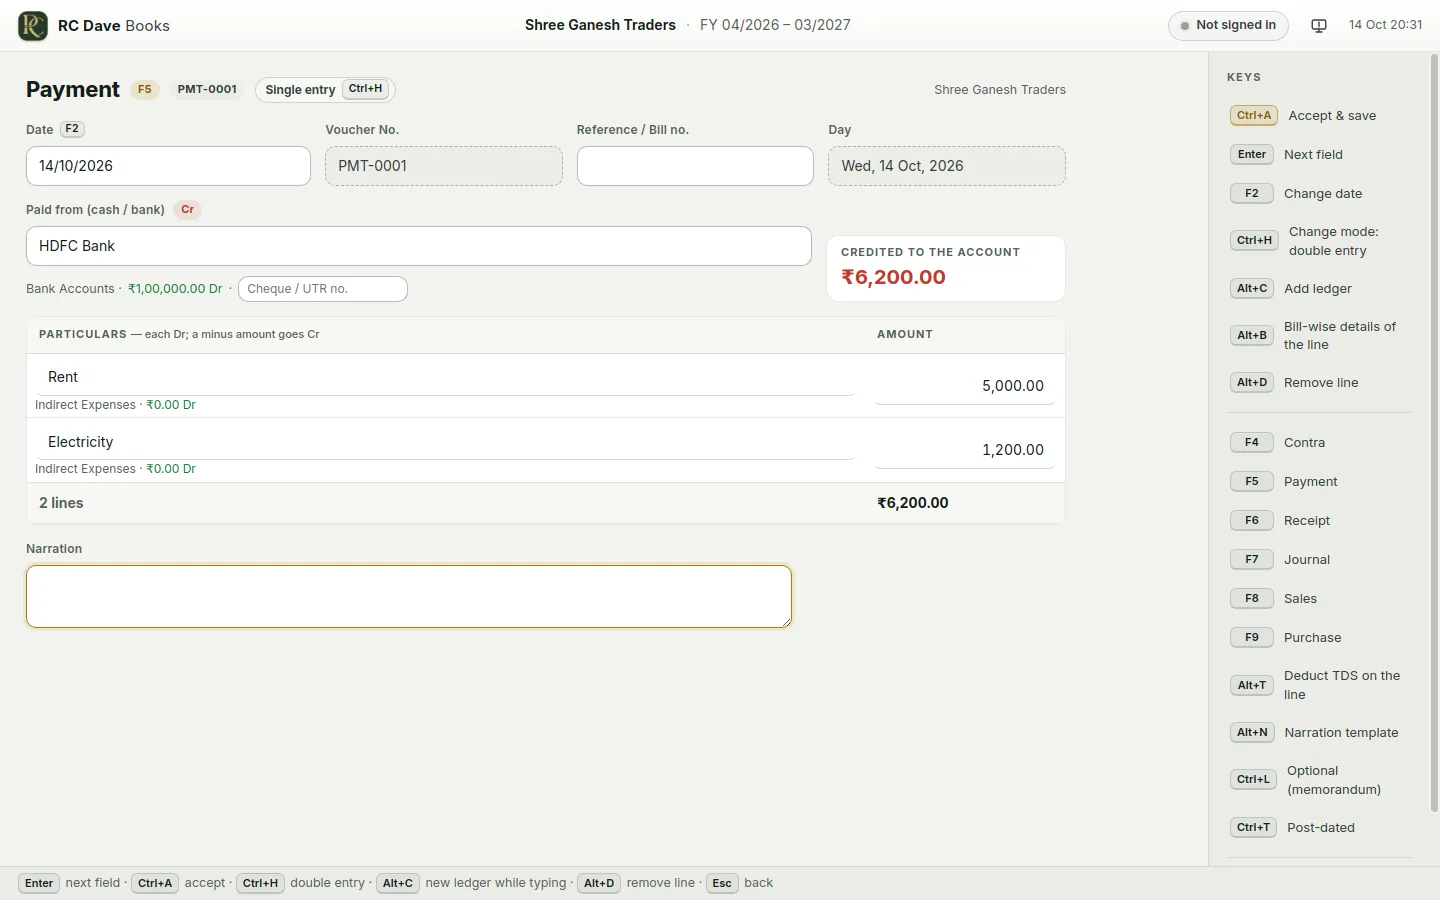Click the Day field Wed, 14 Oct, 2026
Image resolution: width=1440 pixels, height=900 pixels.
coord(947,166)
